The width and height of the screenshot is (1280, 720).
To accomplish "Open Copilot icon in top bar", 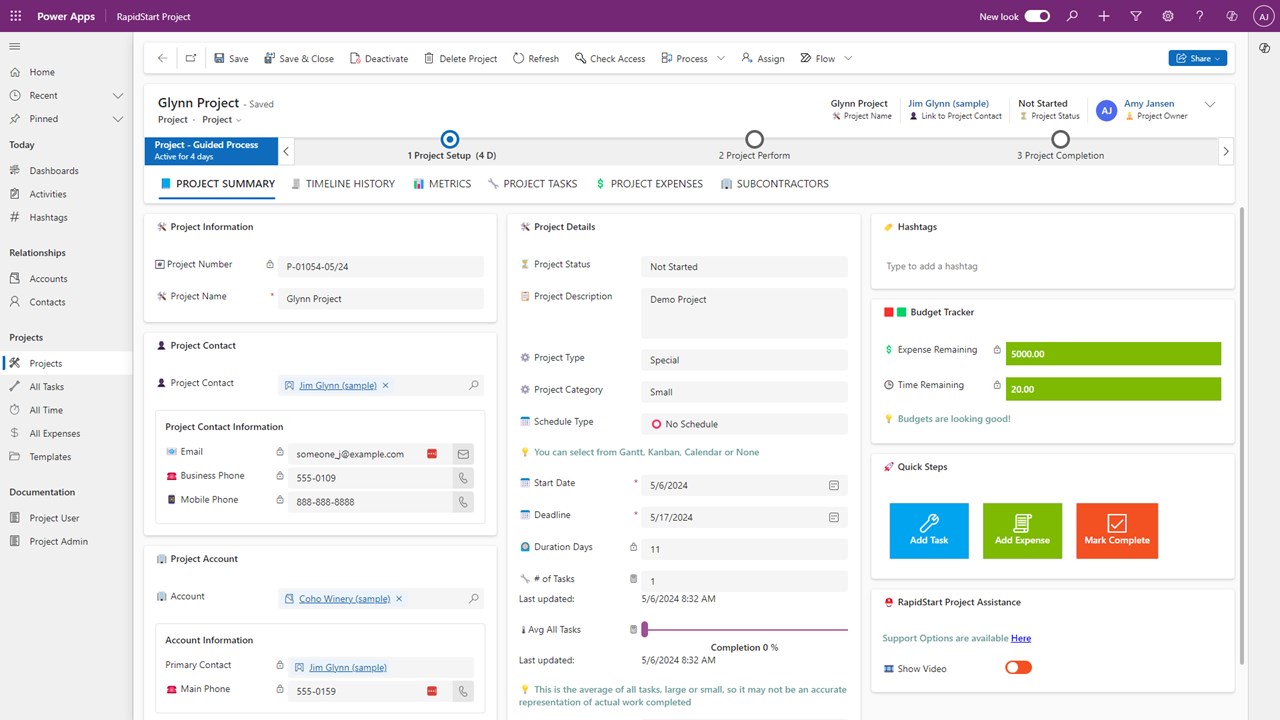I will pos(1232,16).
